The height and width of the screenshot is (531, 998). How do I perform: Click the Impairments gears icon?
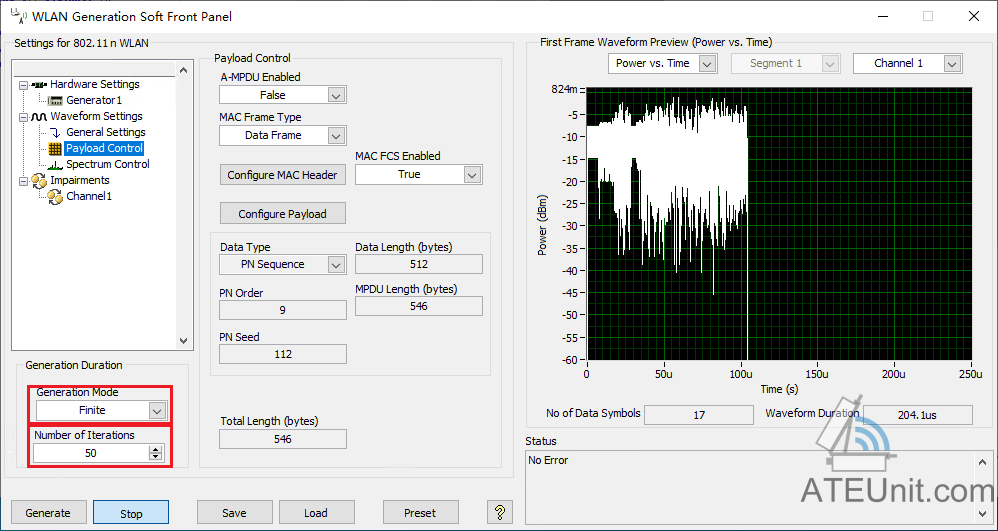point(39,180)
